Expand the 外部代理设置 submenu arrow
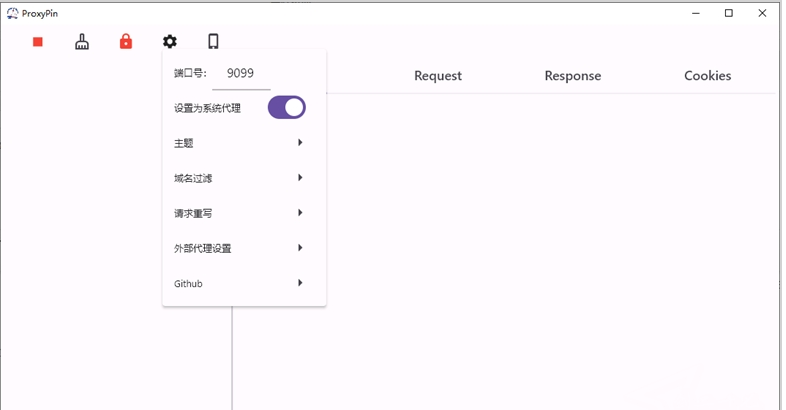The height and width of the screenshot is (410, 786). 300,248
